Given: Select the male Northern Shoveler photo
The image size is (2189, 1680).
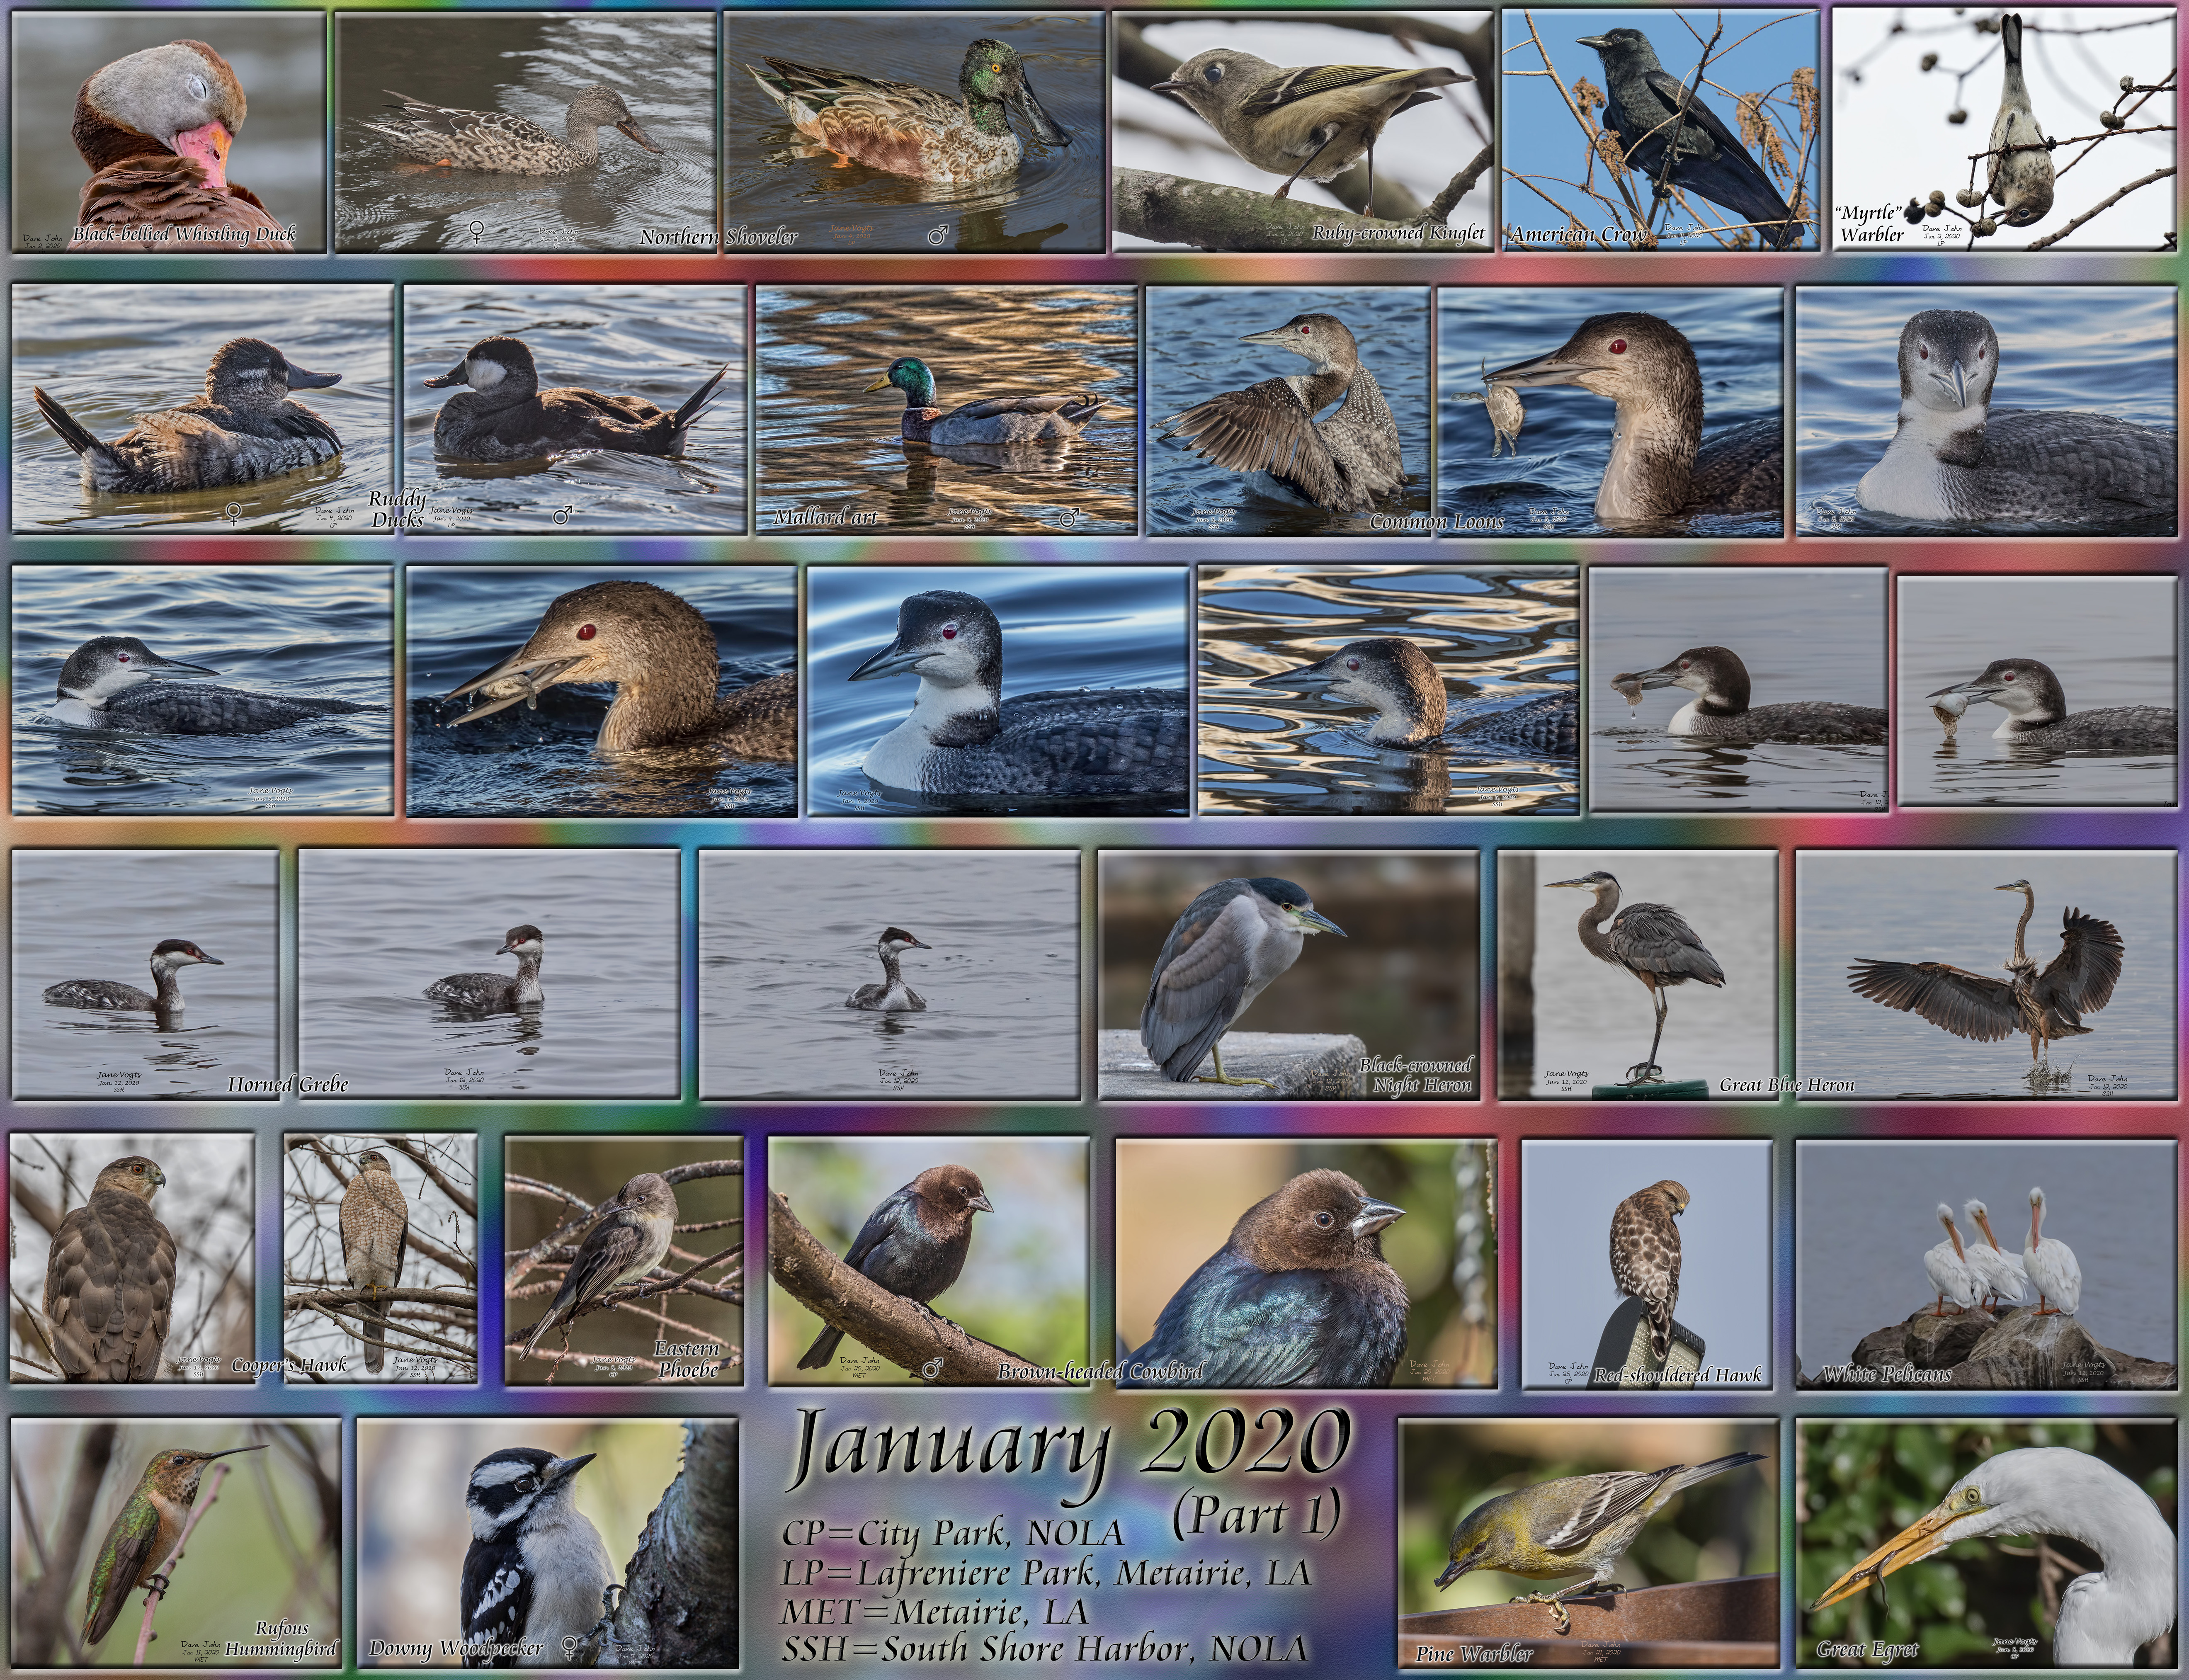Looking at the screenshot, I should (914, 130).
